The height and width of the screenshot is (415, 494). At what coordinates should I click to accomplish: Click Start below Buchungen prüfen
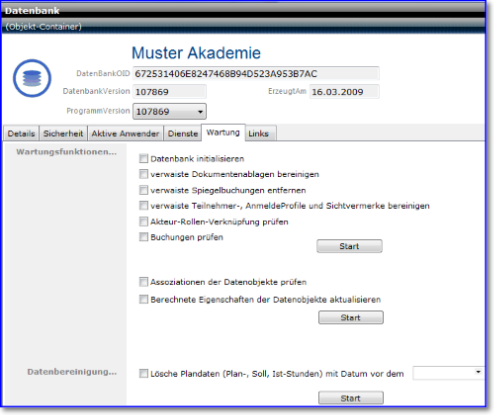(349, 246)
